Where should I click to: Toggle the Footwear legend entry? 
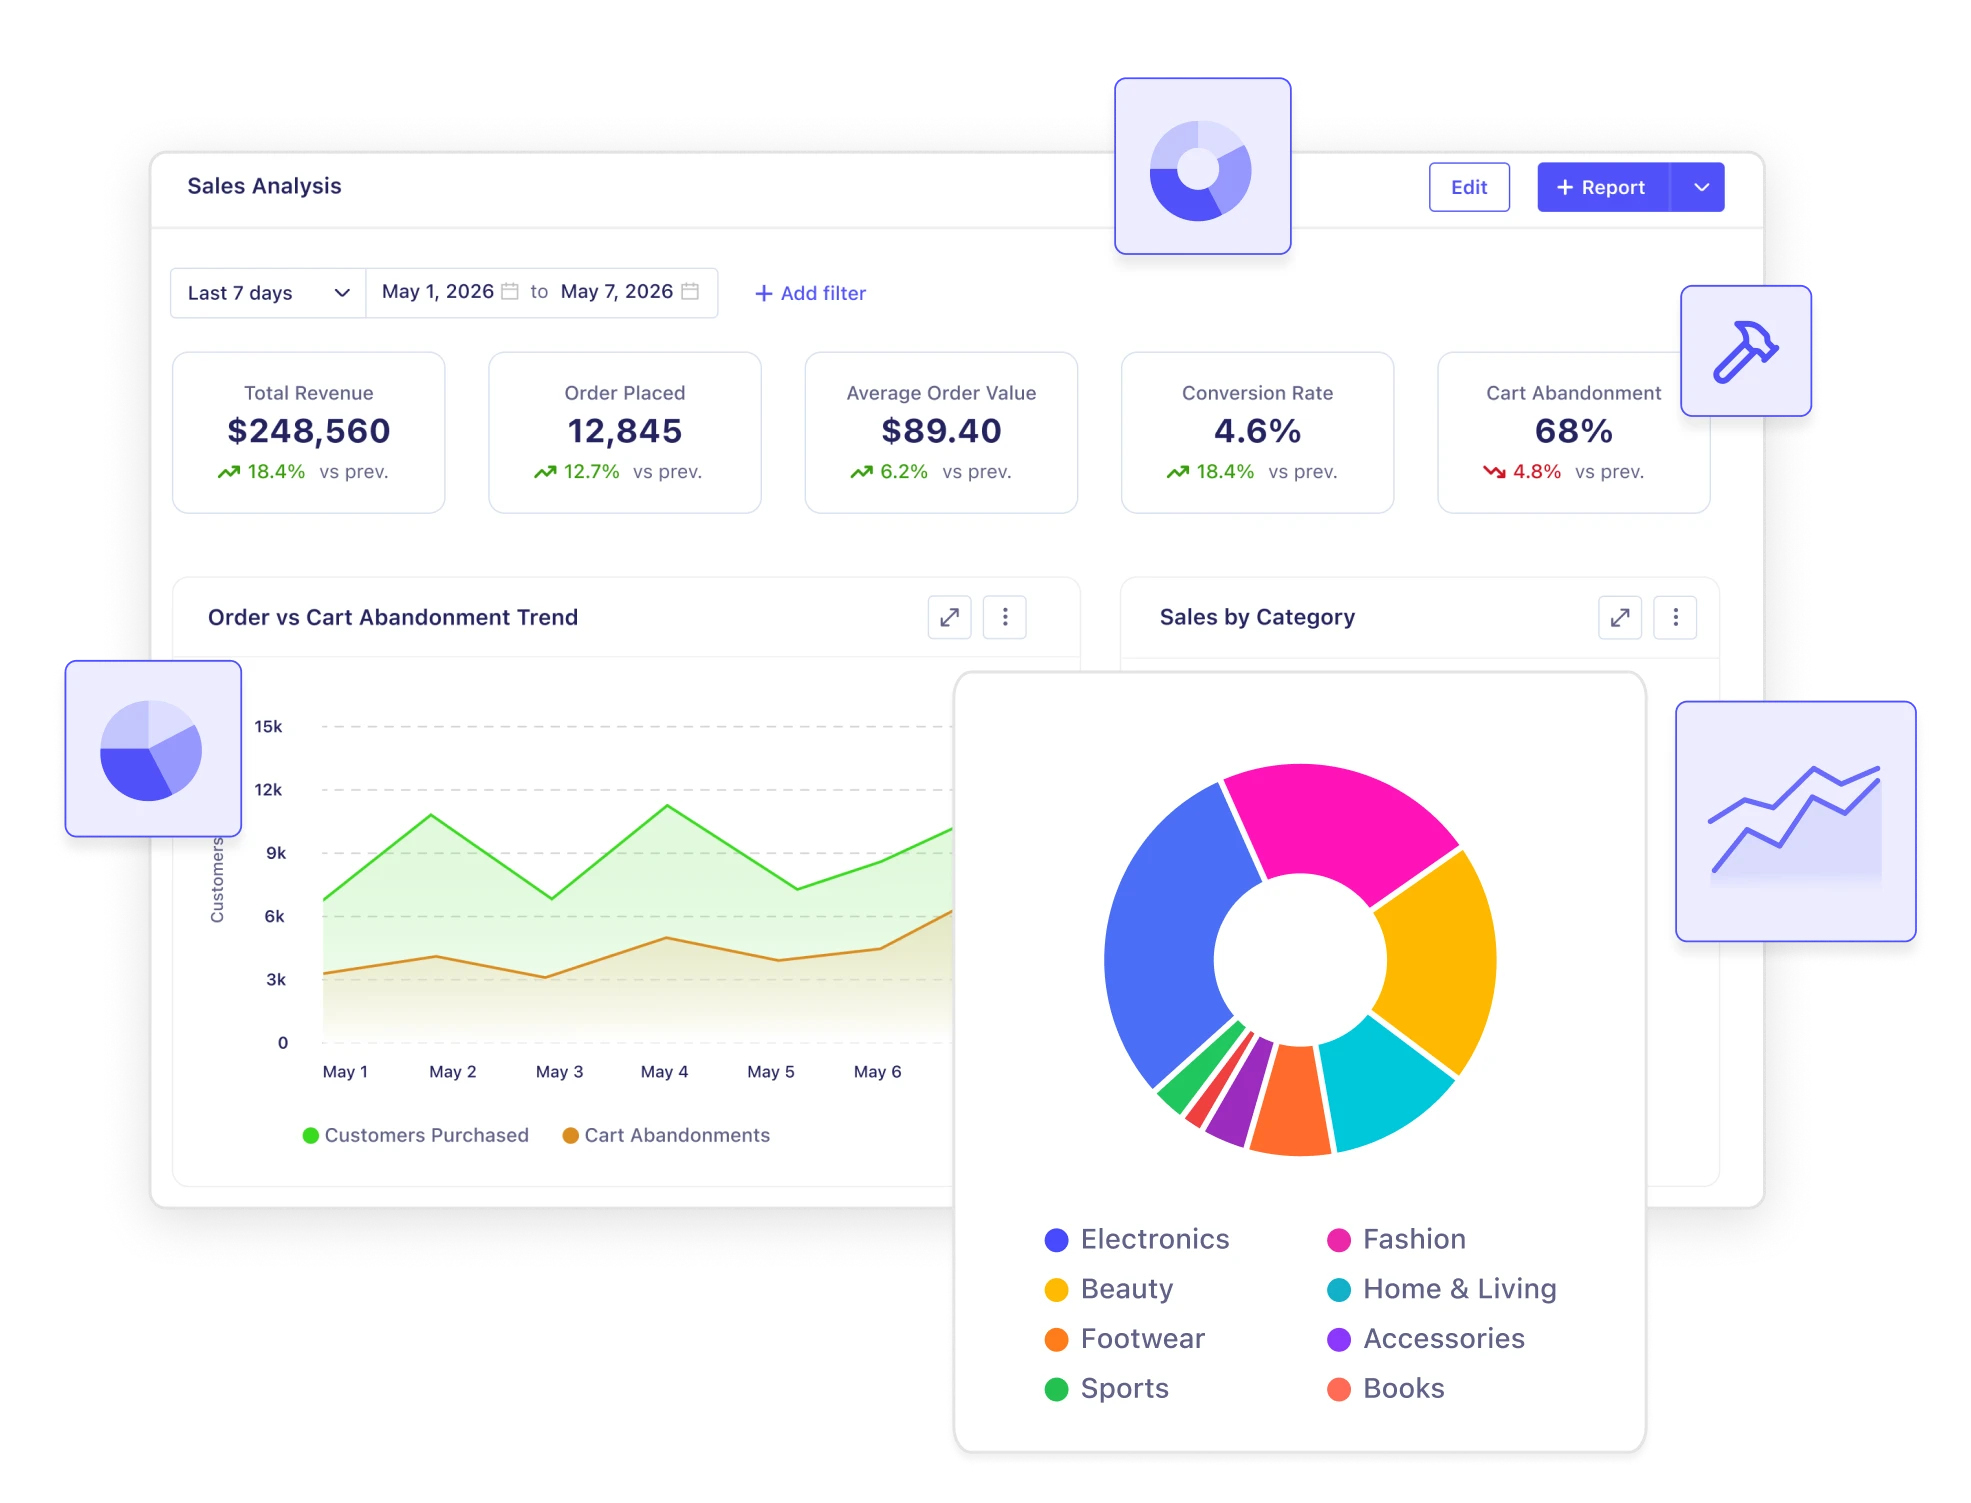1125,1339
